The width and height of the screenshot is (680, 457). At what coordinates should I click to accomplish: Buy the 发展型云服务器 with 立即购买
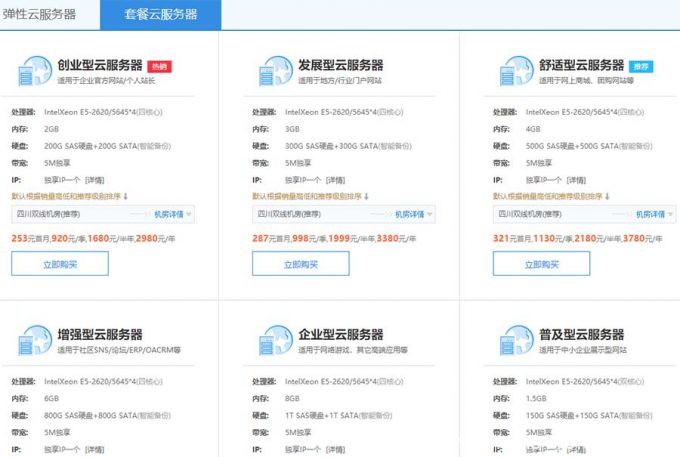300,264
